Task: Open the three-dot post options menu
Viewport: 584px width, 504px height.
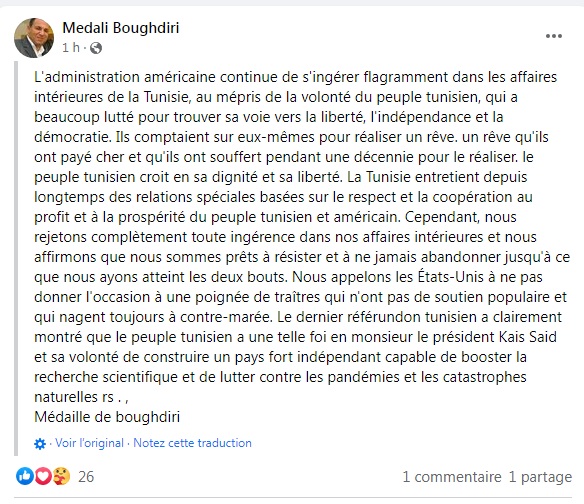Action: (x=553, y=36)
